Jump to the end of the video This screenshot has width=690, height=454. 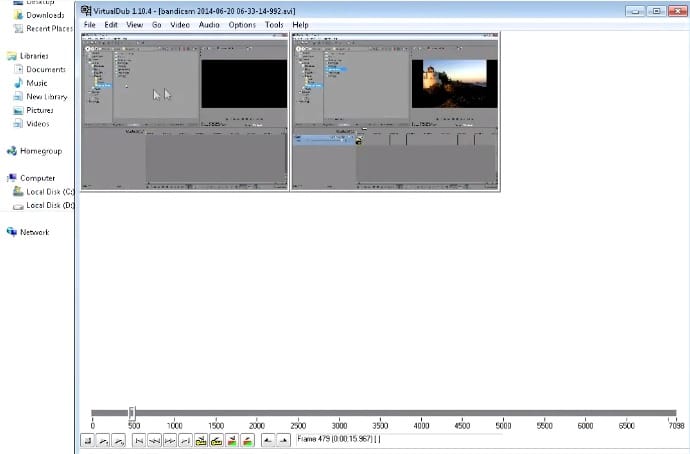(x=184, y=440)
